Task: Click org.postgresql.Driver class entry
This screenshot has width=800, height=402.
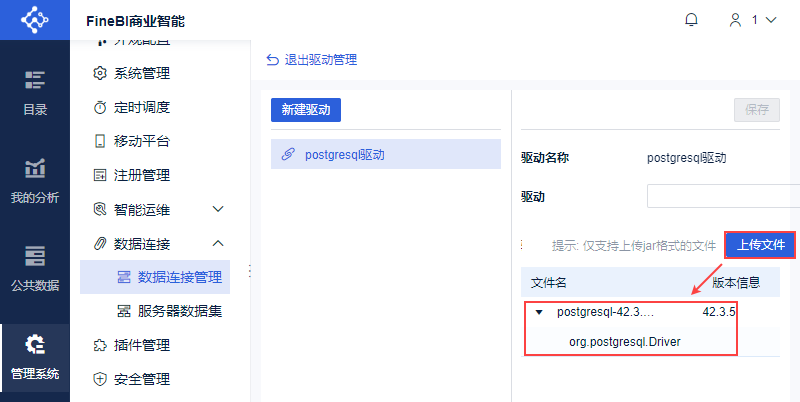Action: point(625,342)
